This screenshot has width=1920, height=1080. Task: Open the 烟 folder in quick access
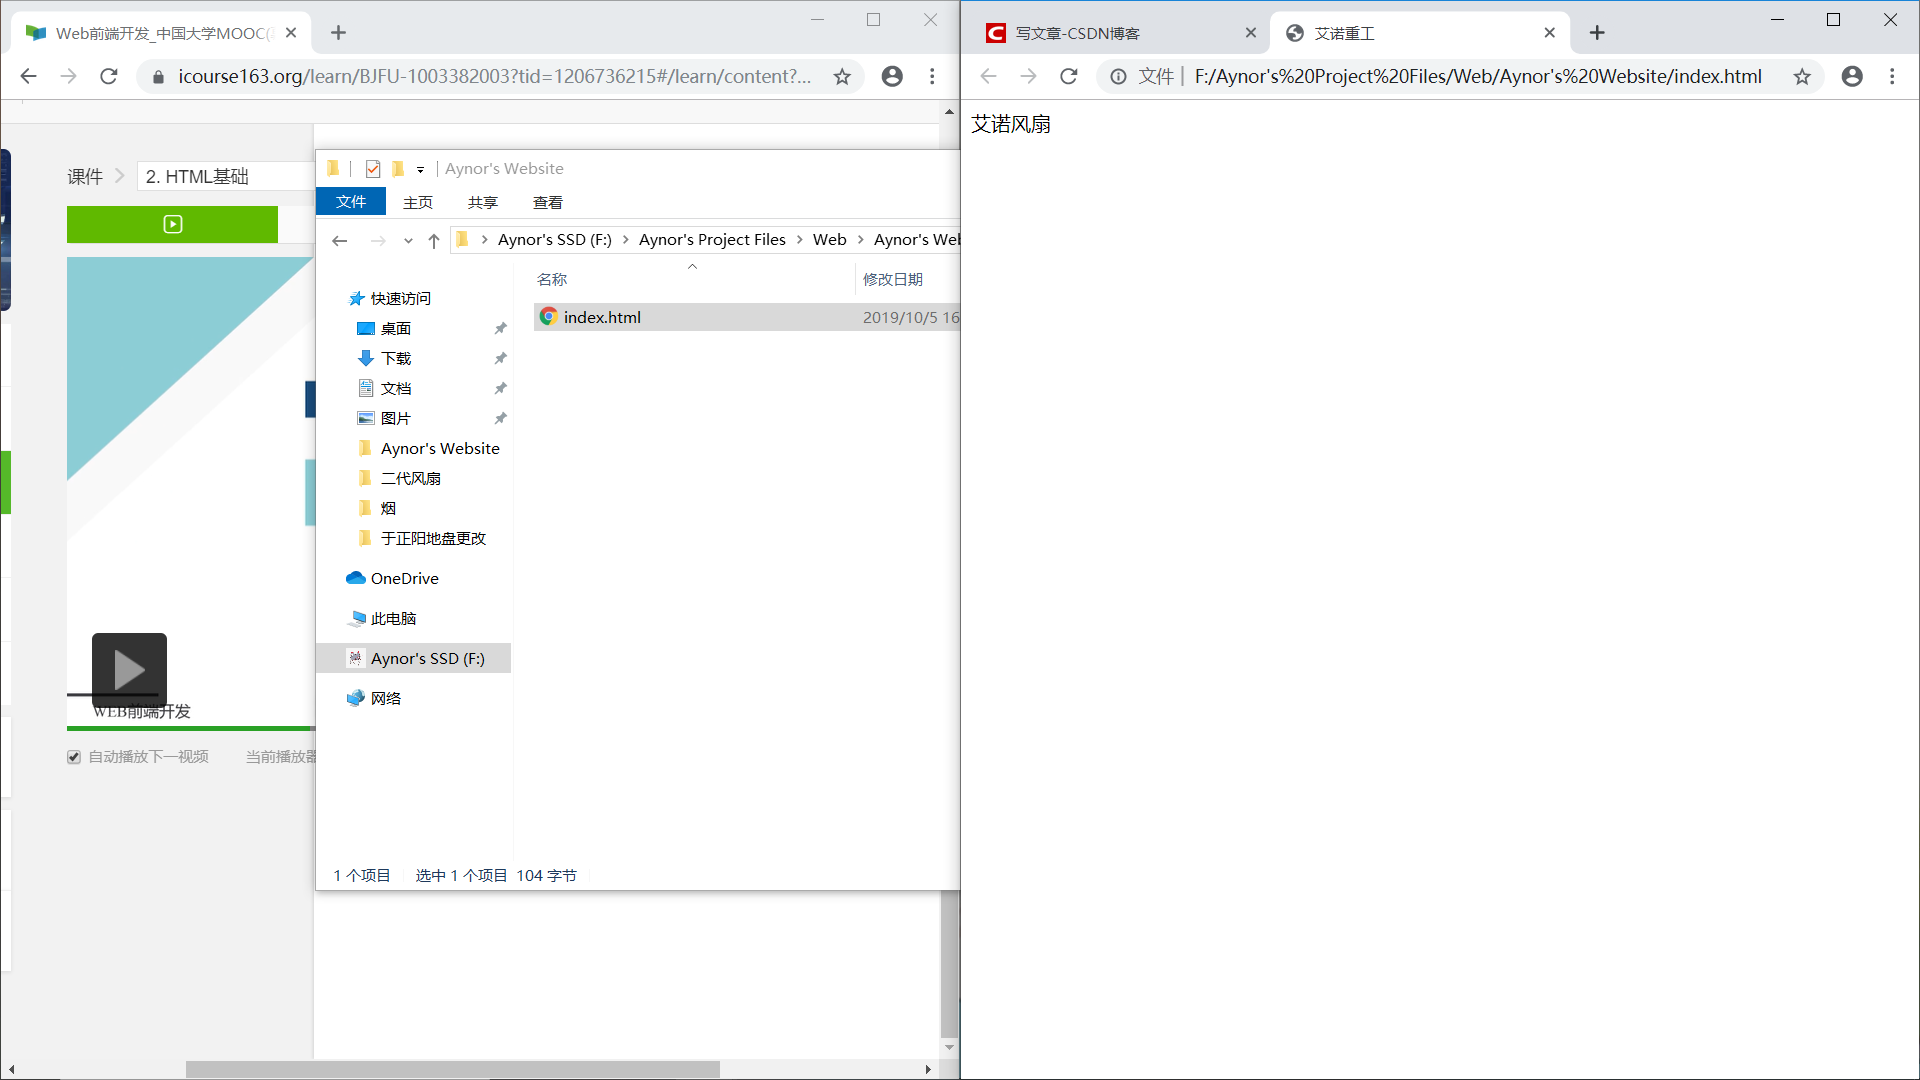click(x=388, y=509)
